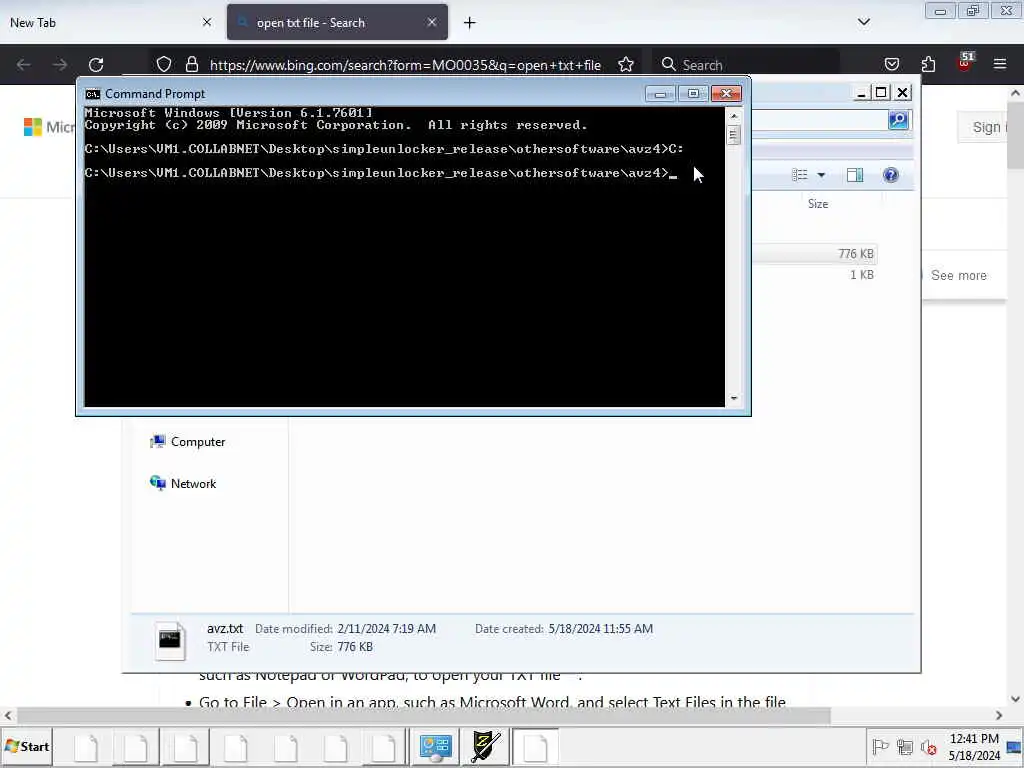
Task: Click the avz.txt file icon in details pane
Action: pyautogui.click(x=170, y=641)
